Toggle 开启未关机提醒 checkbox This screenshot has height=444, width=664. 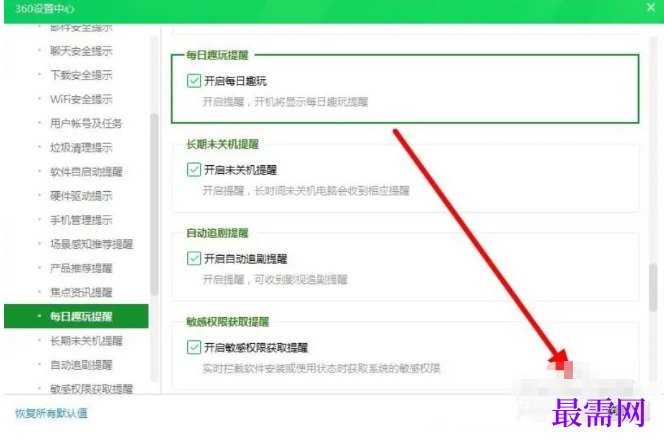coord(194,170)
